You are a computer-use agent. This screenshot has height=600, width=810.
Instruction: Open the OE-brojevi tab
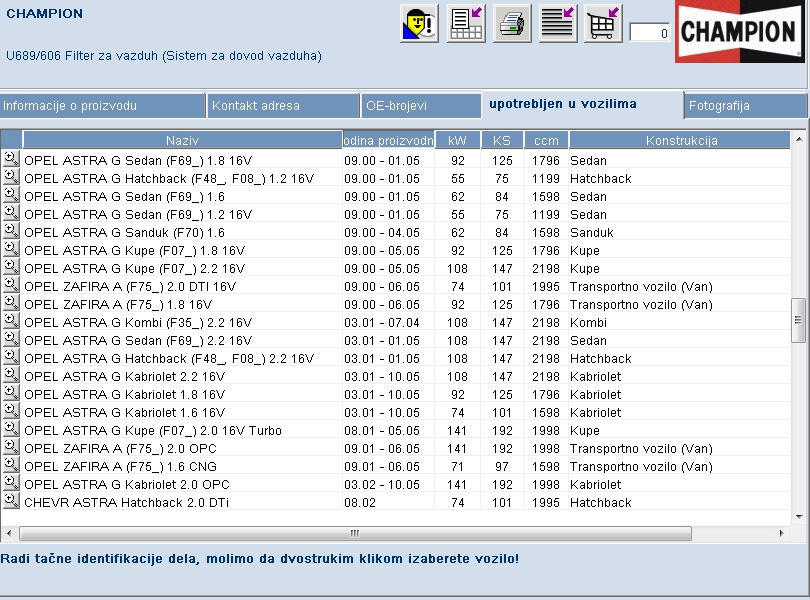tap(420, 106)
